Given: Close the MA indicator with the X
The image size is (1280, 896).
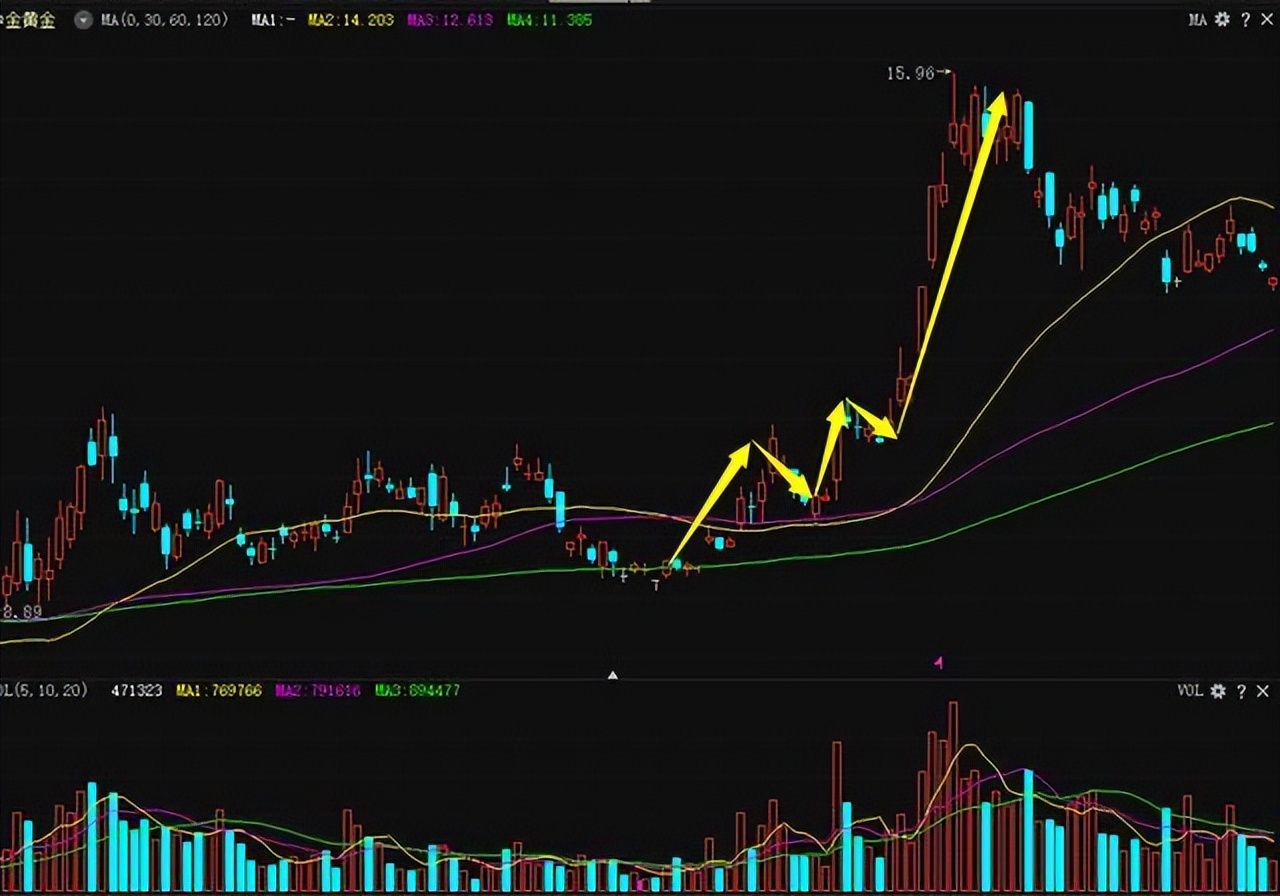Looking at the screenshot, I should coord(1266,19).
